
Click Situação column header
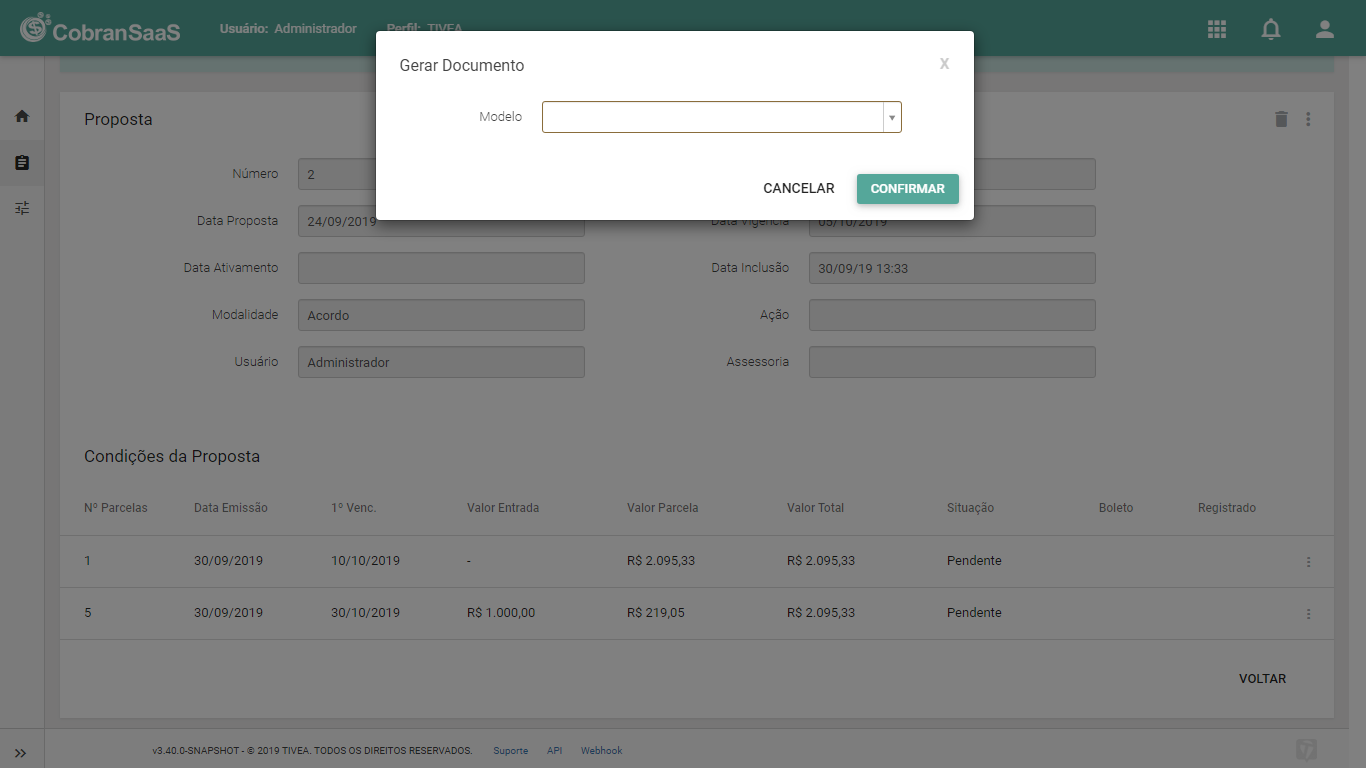[970, 508]
